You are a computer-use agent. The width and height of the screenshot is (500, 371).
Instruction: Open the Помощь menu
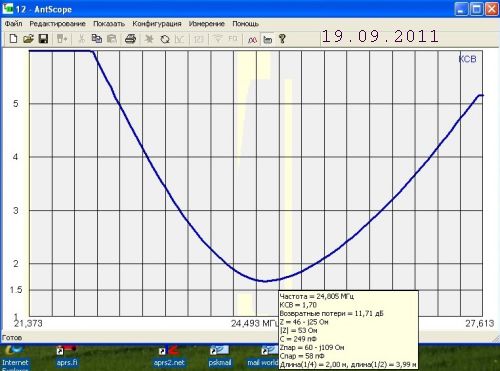point(245,24)
